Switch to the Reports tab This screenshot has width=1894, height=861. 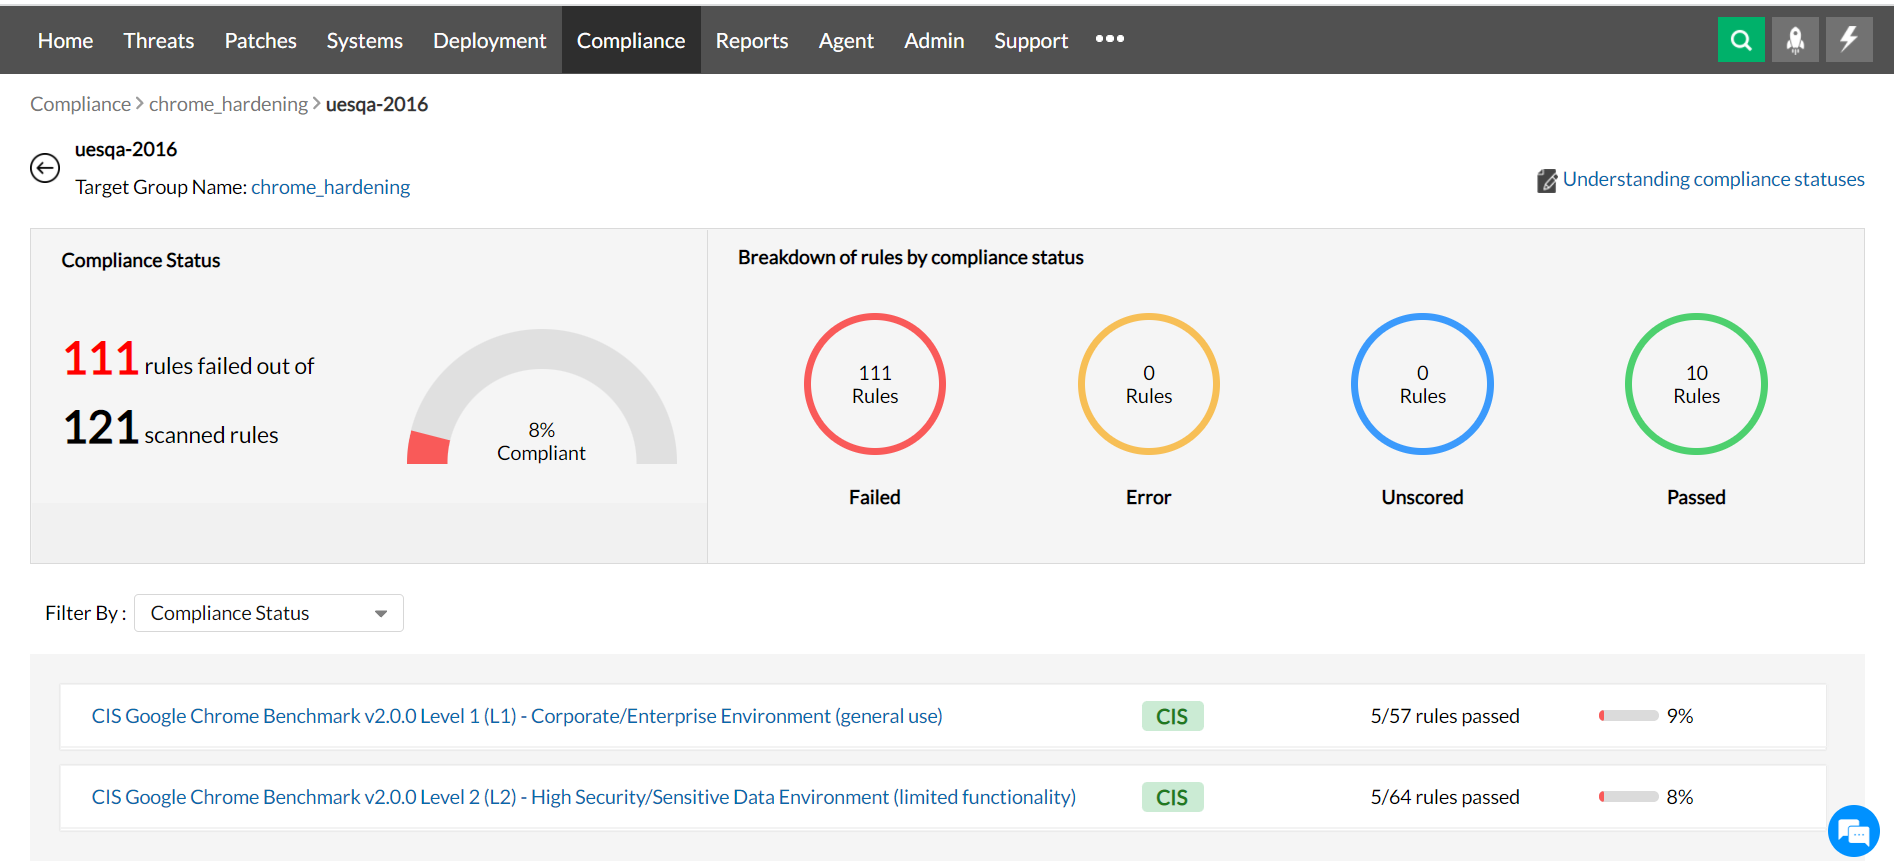click(x=752, y=40)
